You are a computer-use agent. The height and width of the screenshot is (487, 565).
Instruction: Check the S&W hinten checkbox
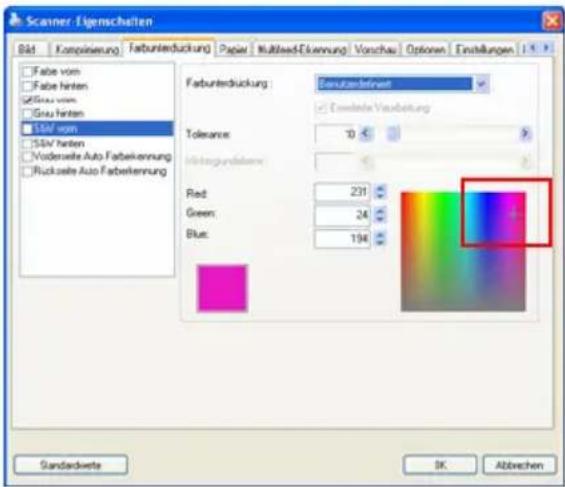[27, 143]
